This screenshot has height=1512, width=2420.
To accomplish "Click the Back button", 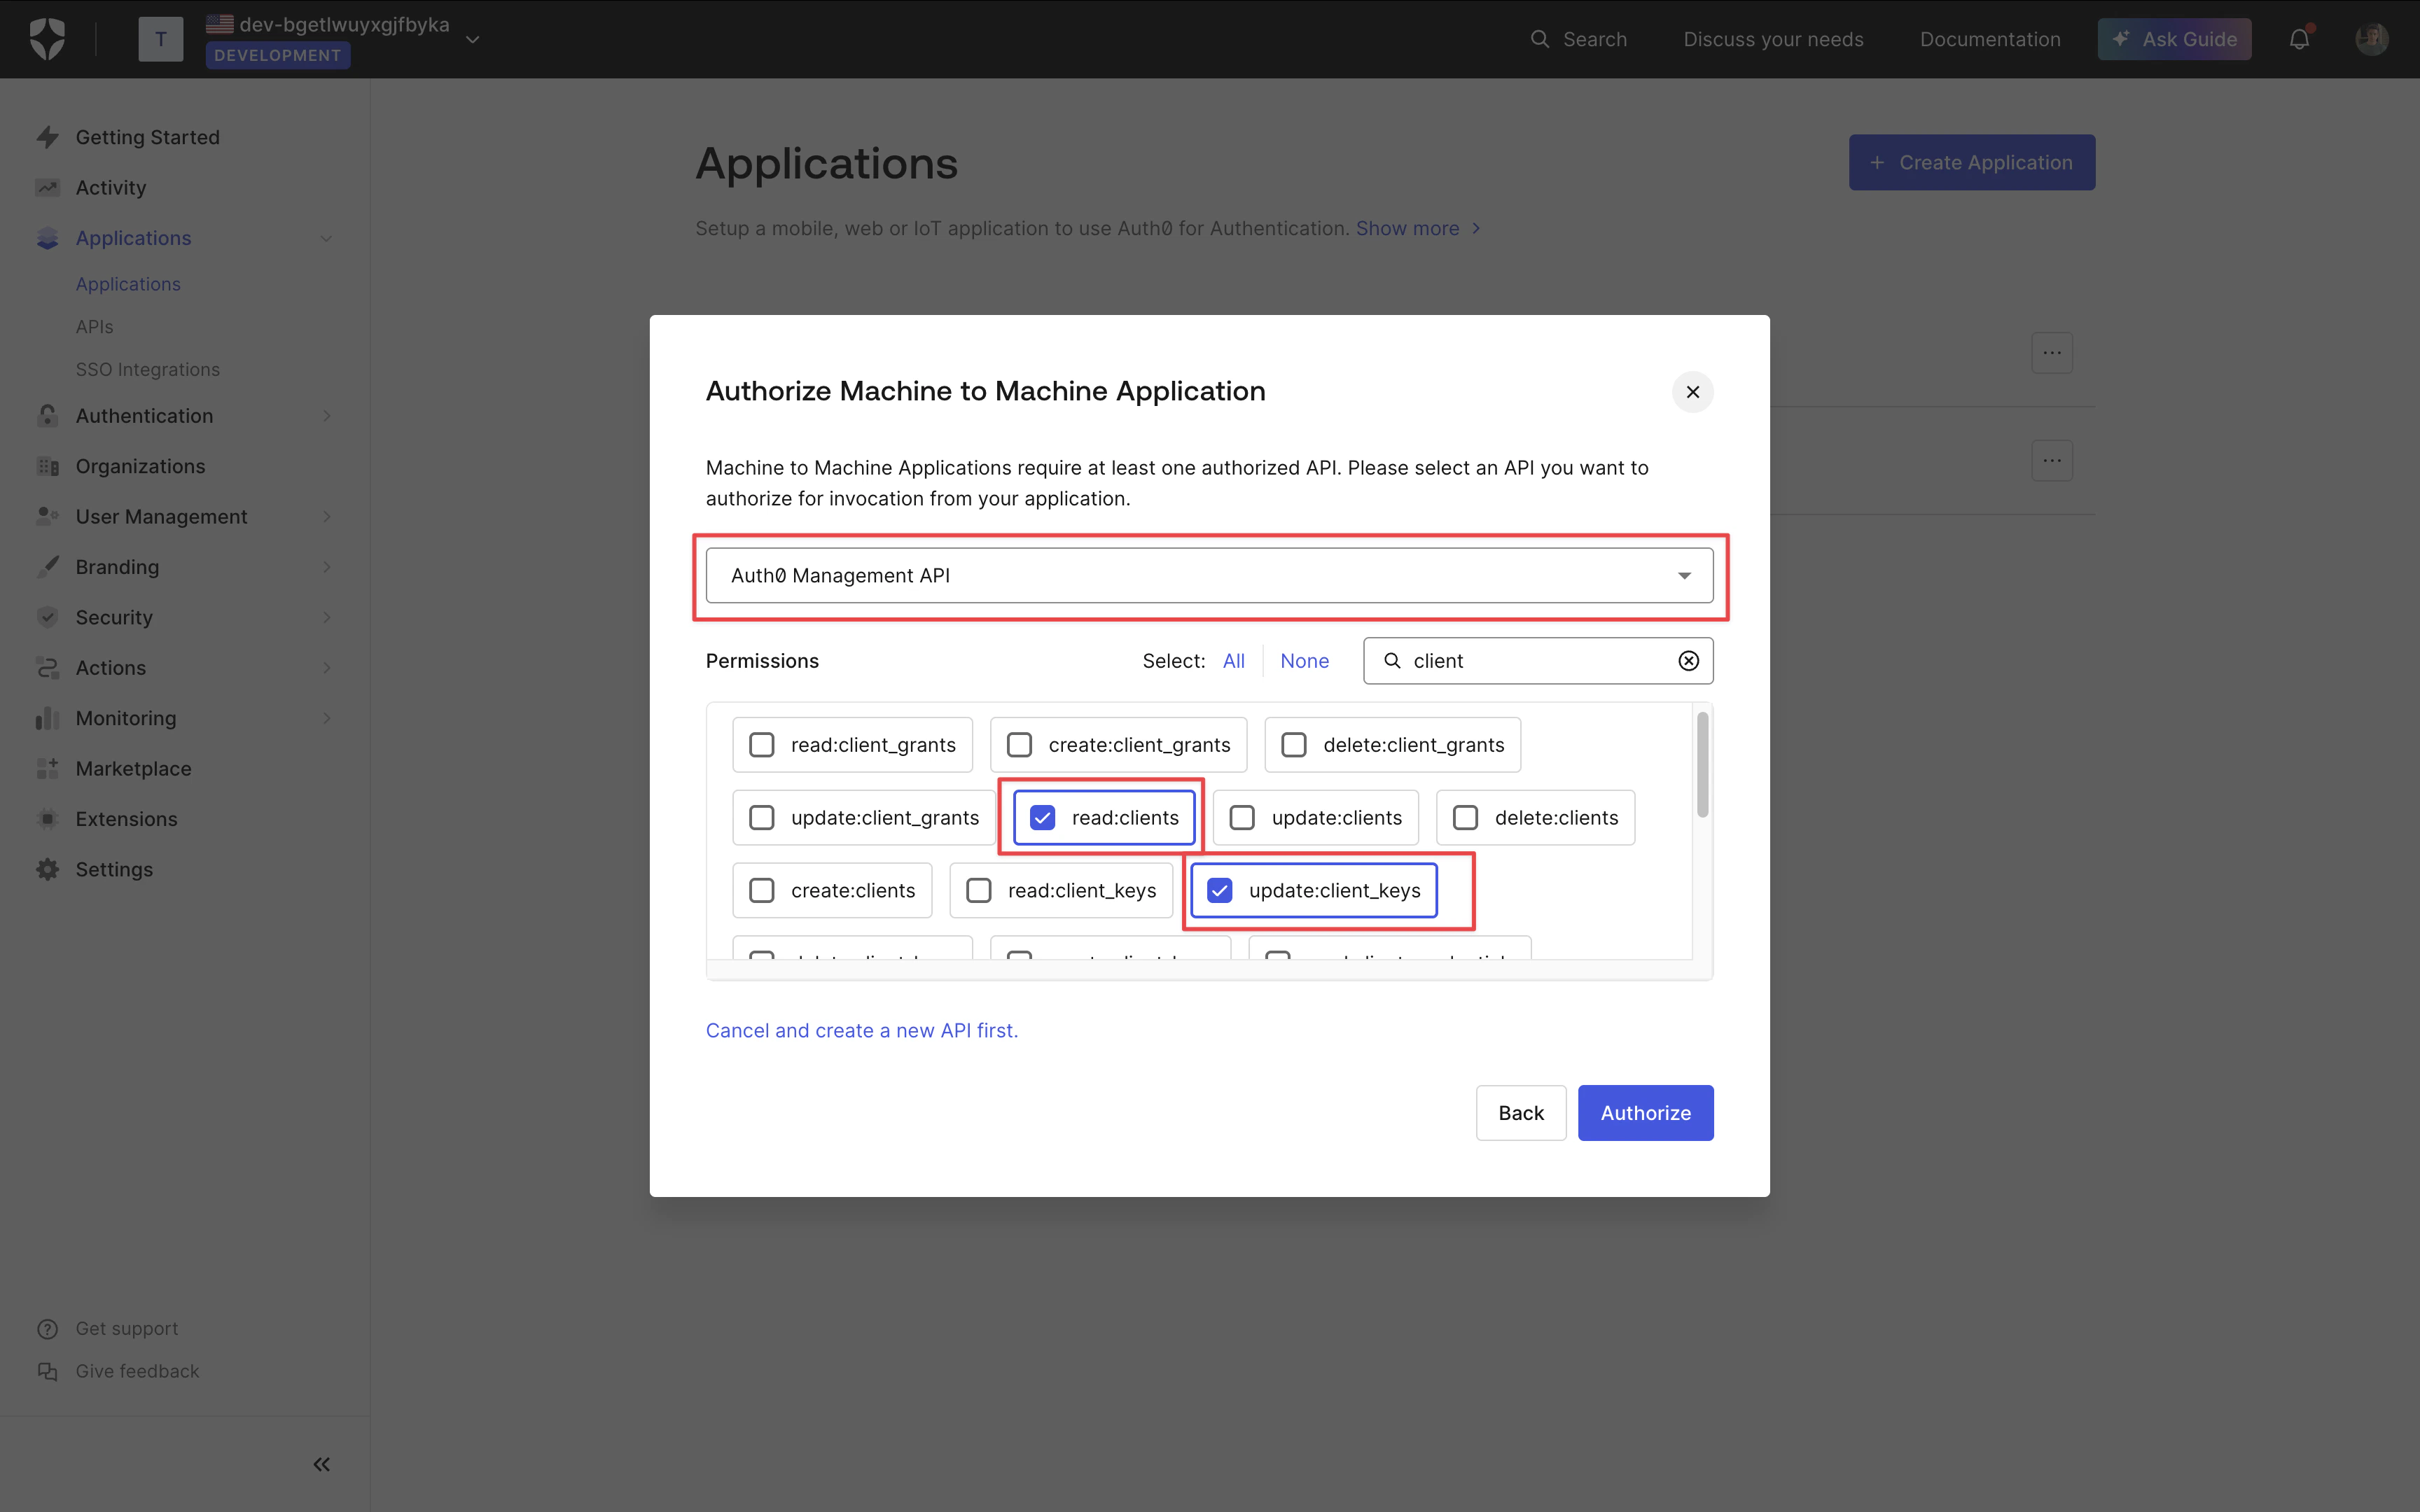I will coord(1520,1113).
